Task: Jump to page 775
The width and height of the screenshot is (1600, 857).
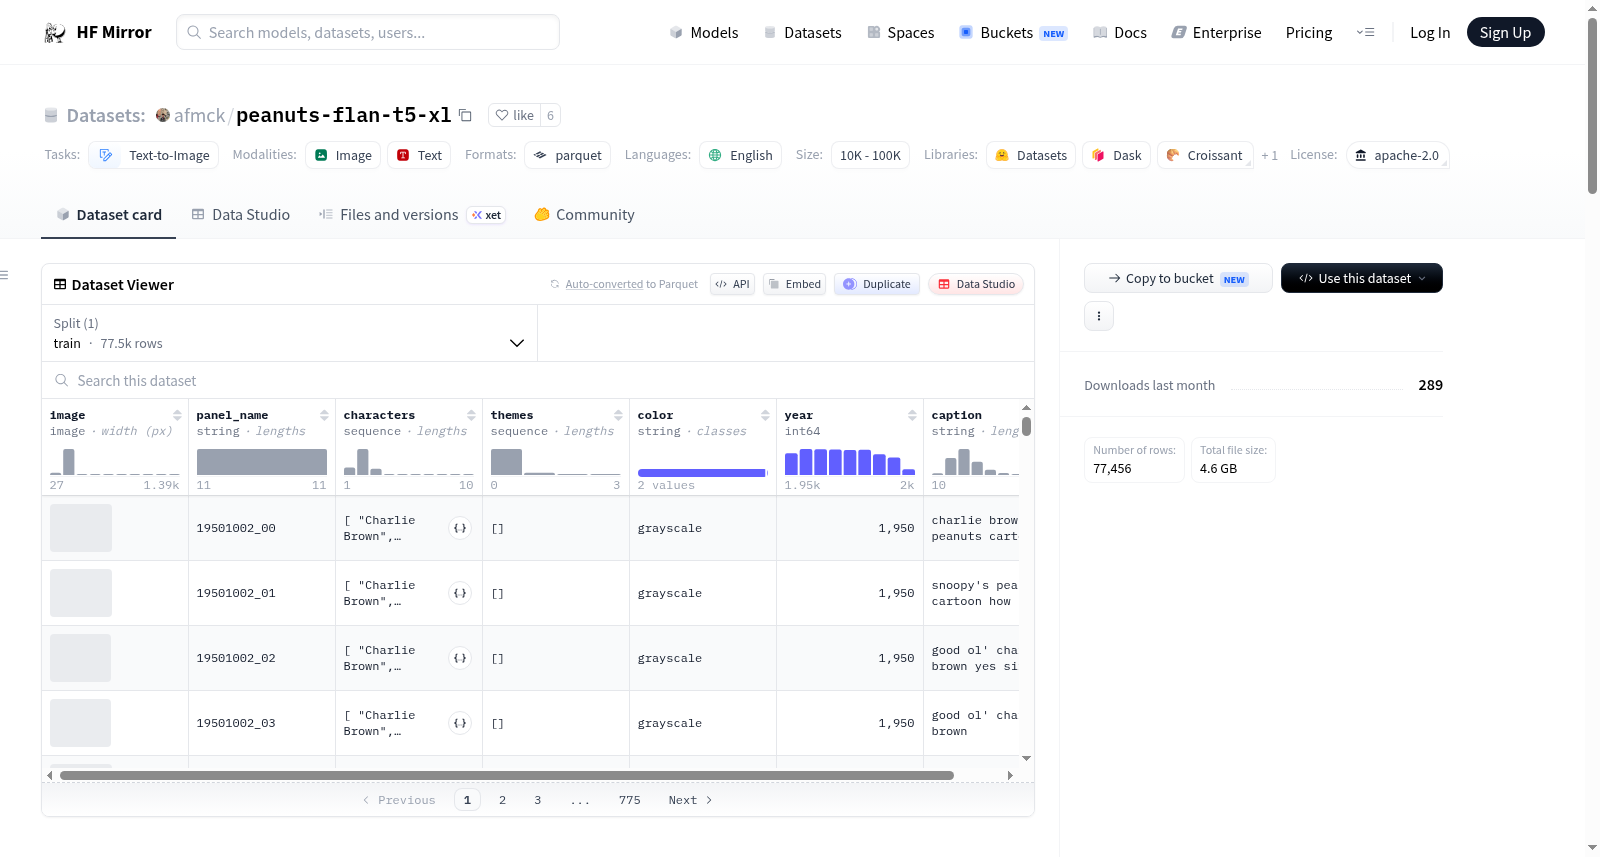Action: [630, 800]
